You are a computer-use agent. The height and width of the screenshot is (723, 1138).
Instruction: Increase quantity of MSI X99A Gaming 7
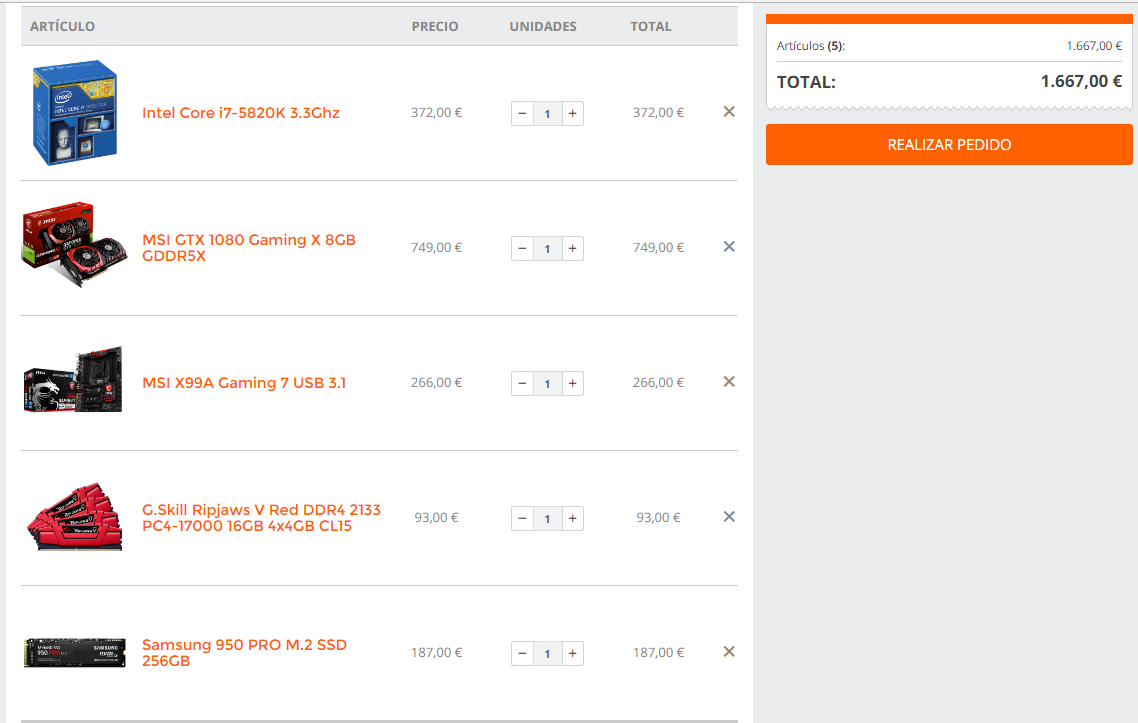click(573, 383)
